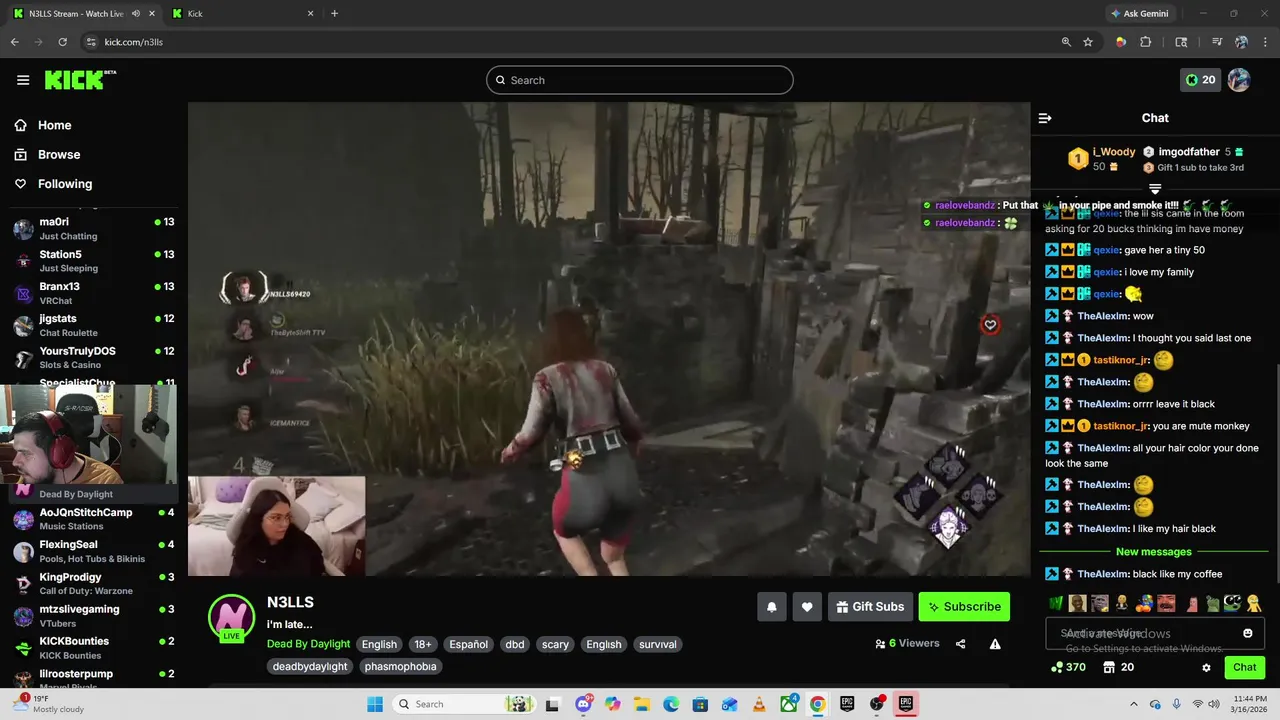This screenshot has height=720, width=1280.
Task: Go back in browser history
Action: pos(14,42)
